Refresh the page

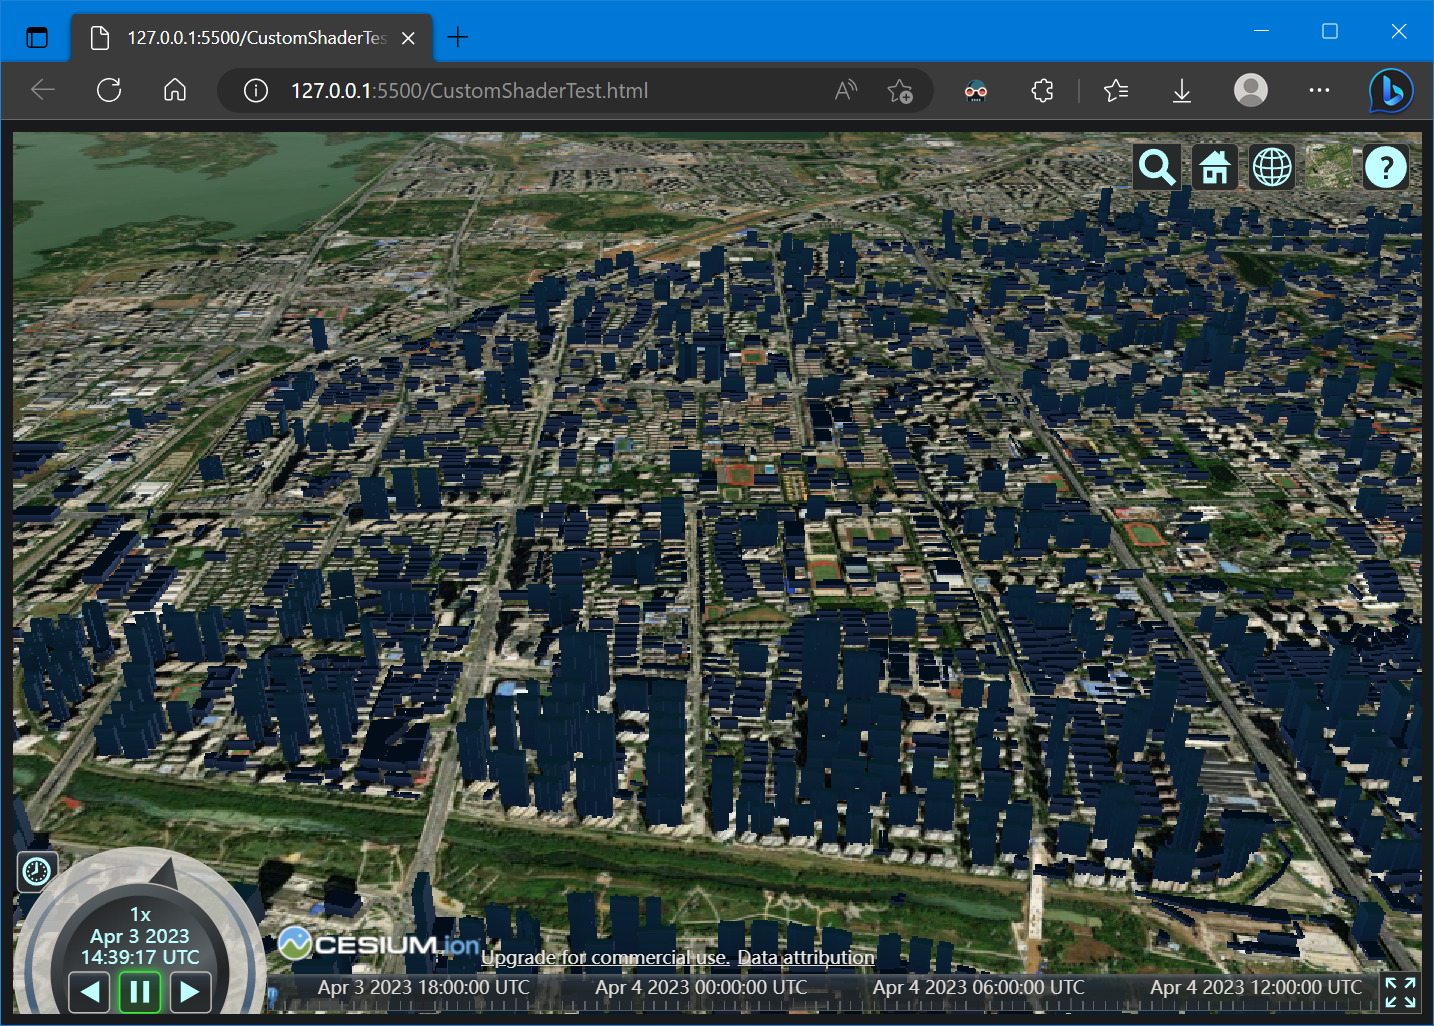coord(109,91)
